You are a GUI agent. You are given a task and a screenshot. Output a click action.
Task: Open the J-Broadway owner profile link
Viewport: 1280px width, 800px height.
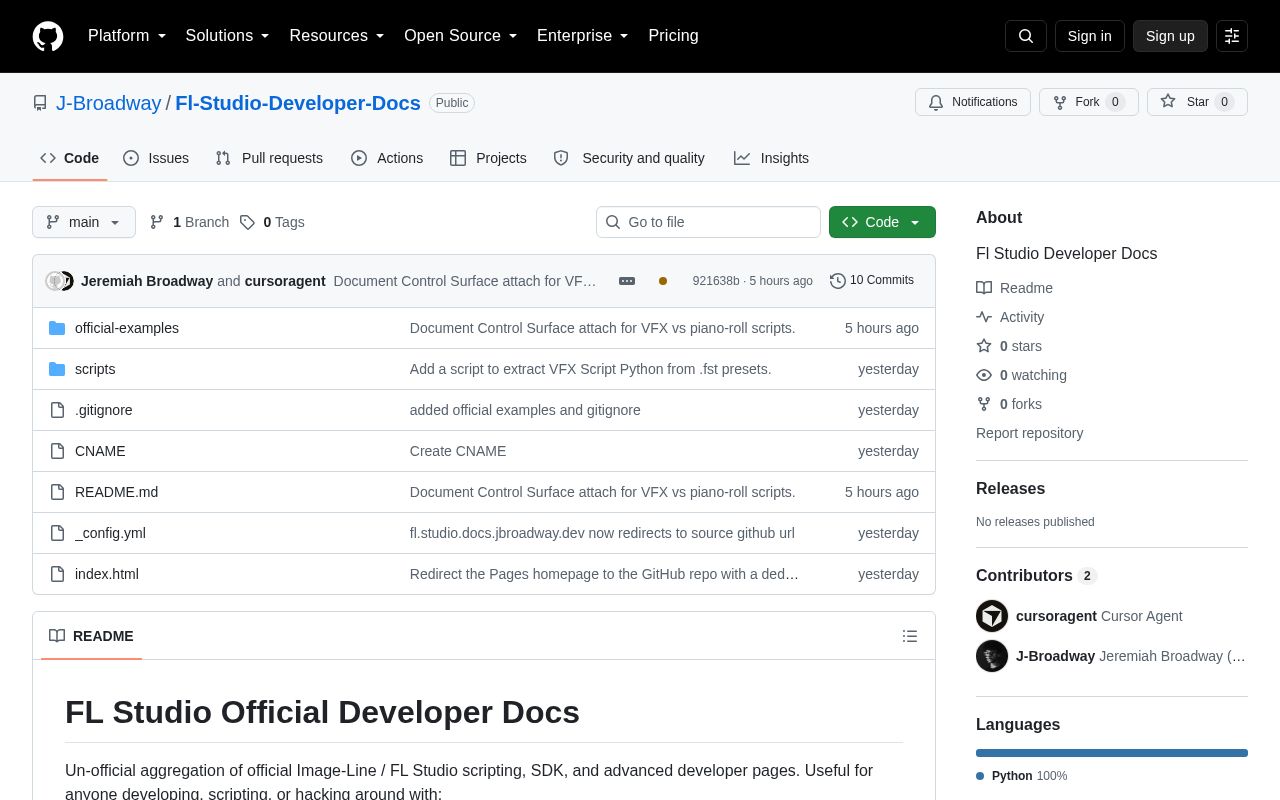tap(109, 103)
